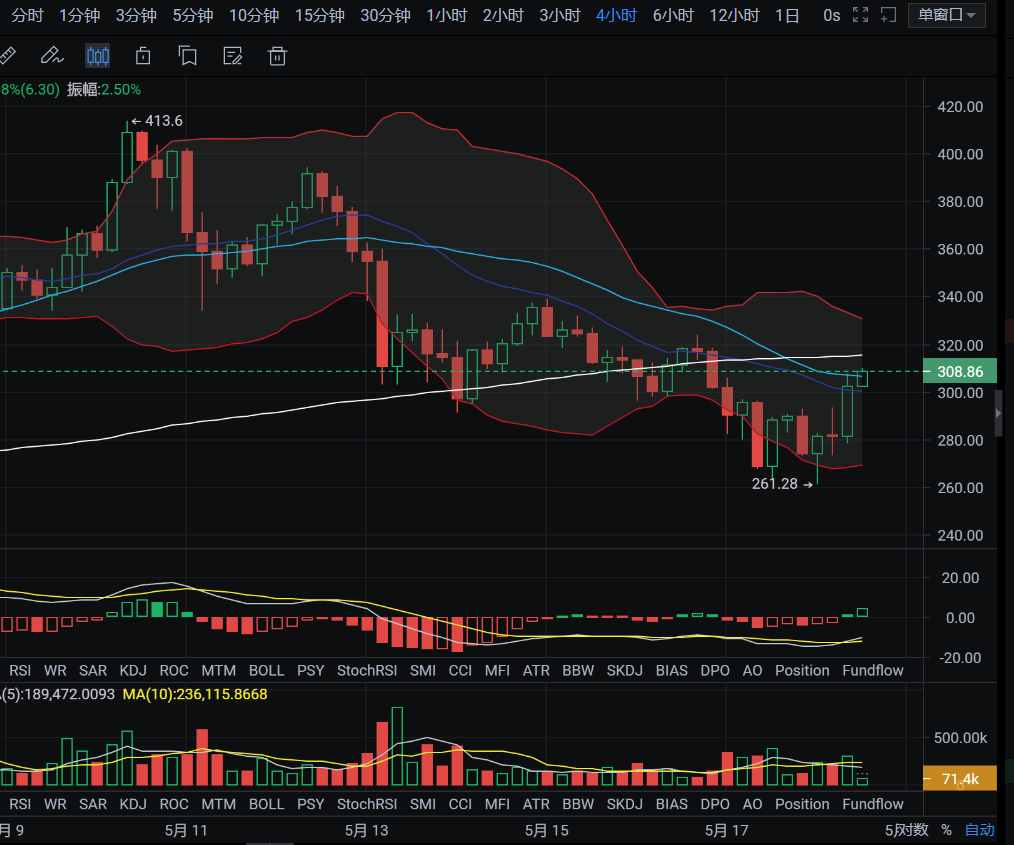The width and height of the screenshot is (1014, 845).
Task: Click the MA(10):236,115.8668 volume label
Action: pos(195,694)
